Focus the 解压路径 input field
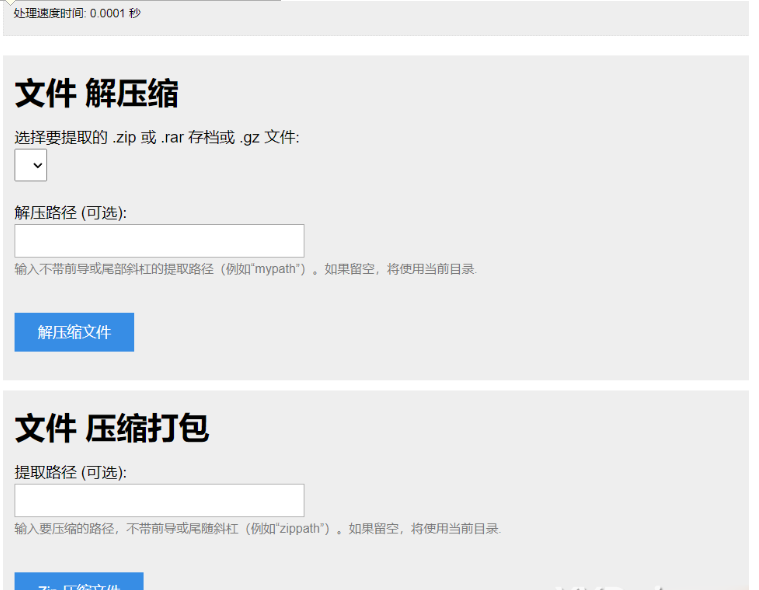 coord(159,241)
